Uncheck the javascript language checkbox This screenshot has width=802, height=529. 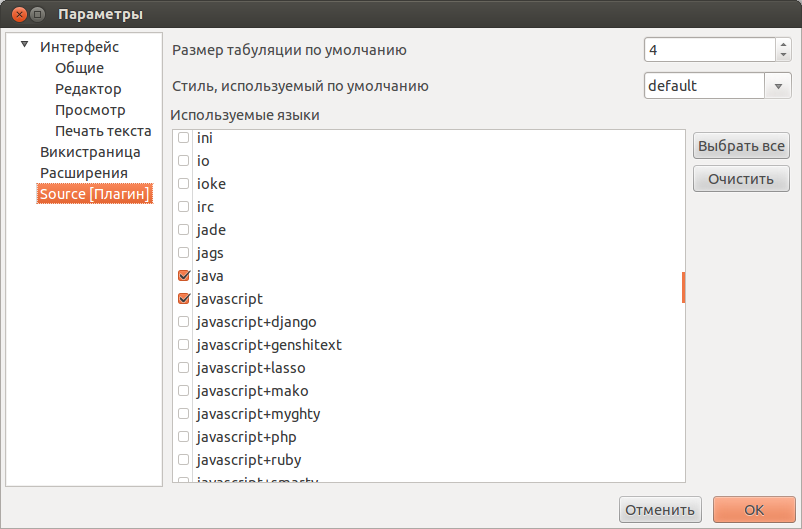pyautogui.click(x=184, y=299)
